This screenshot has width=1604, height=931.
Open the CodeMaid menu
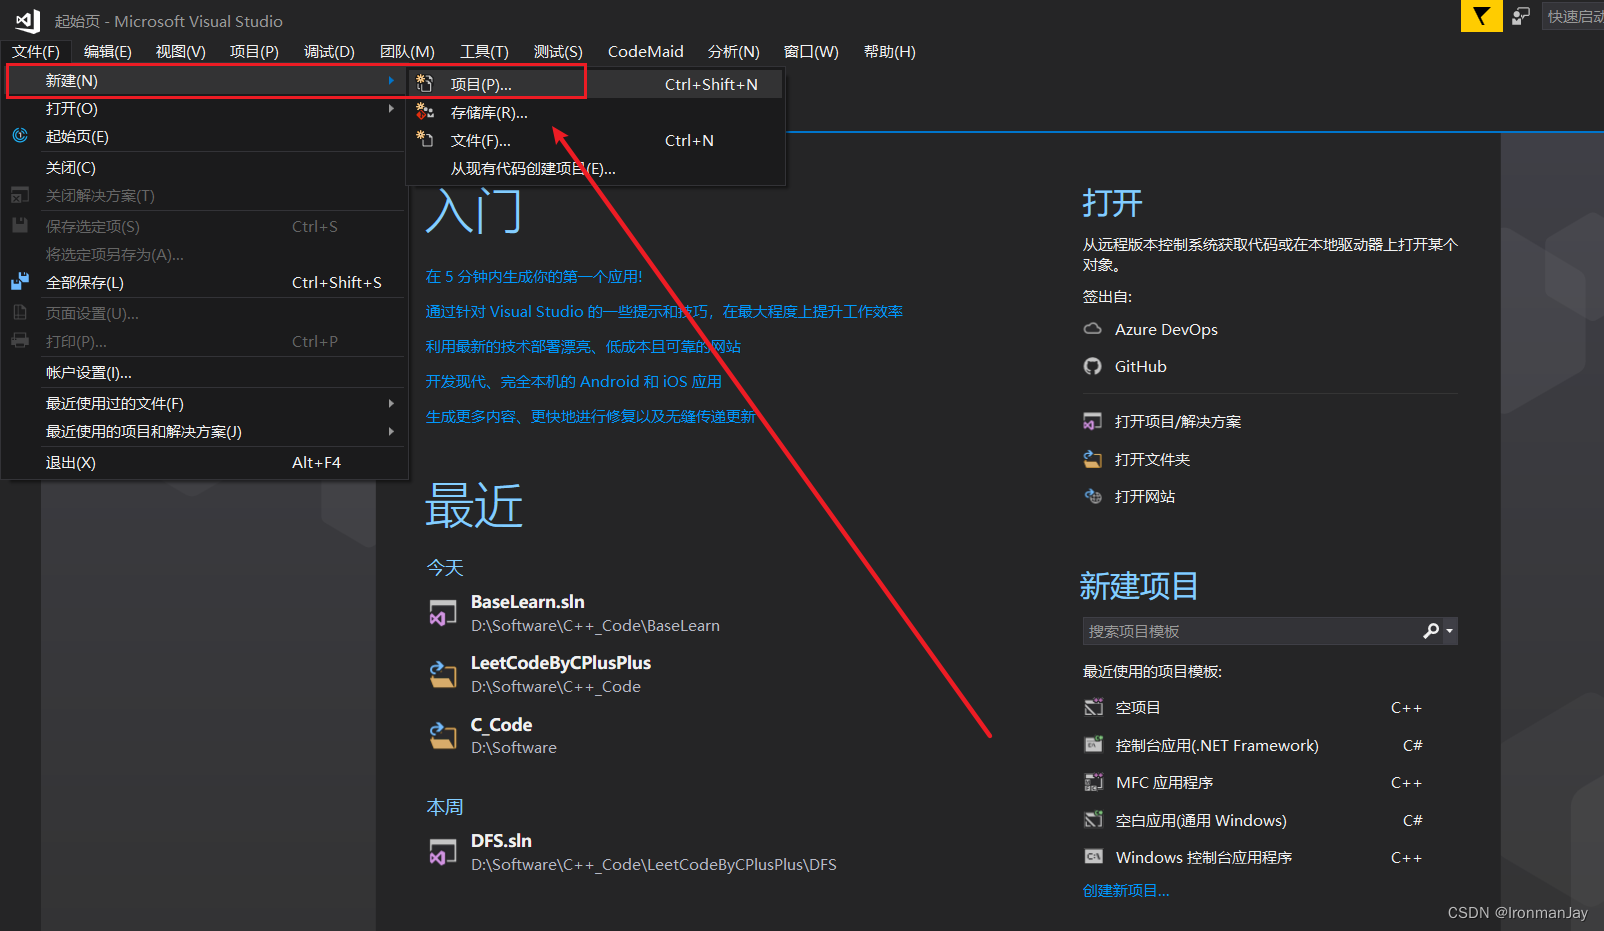click(x=646, y=51)
